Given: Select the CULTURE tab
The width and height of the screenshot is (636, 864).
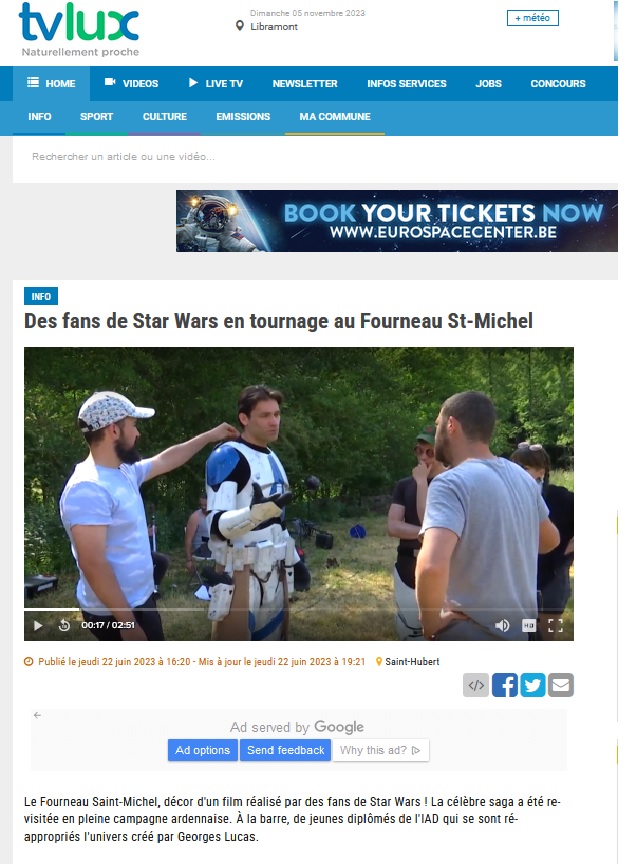Looking at the screenshot, I should pyautogui.click(x=165, y=117).
